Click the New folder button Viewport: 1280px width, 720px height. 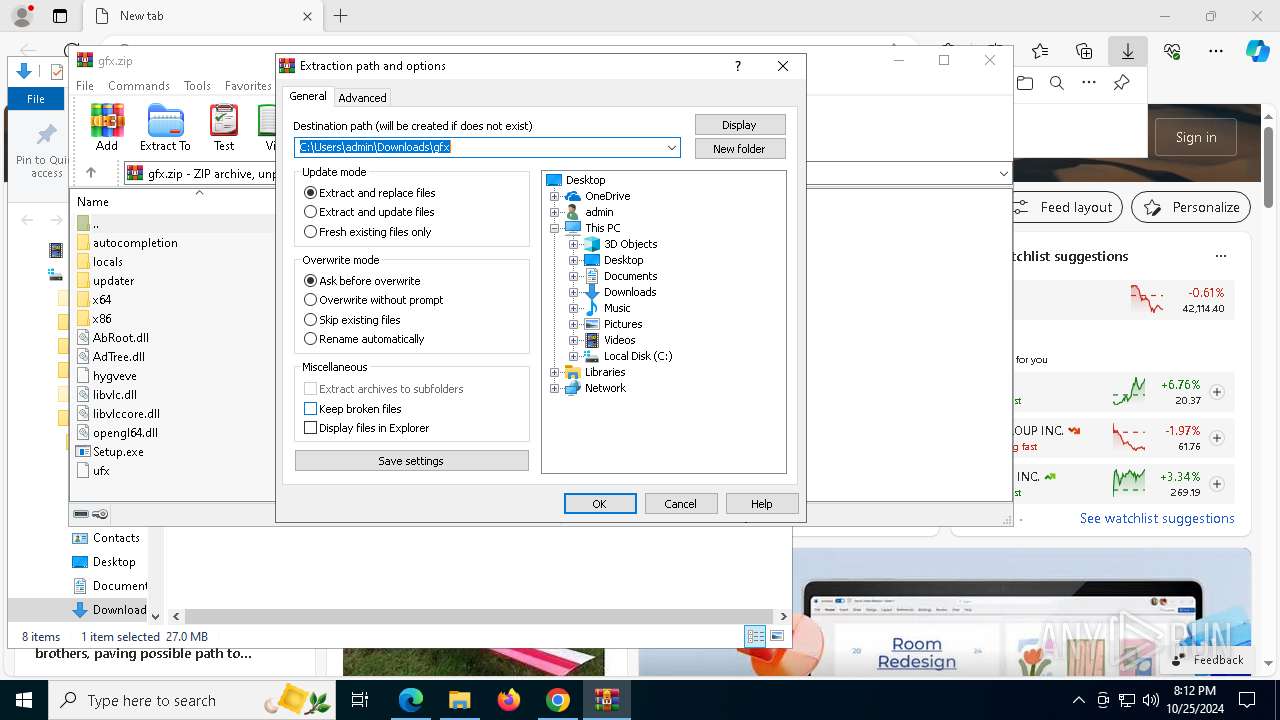pos(740,149)
